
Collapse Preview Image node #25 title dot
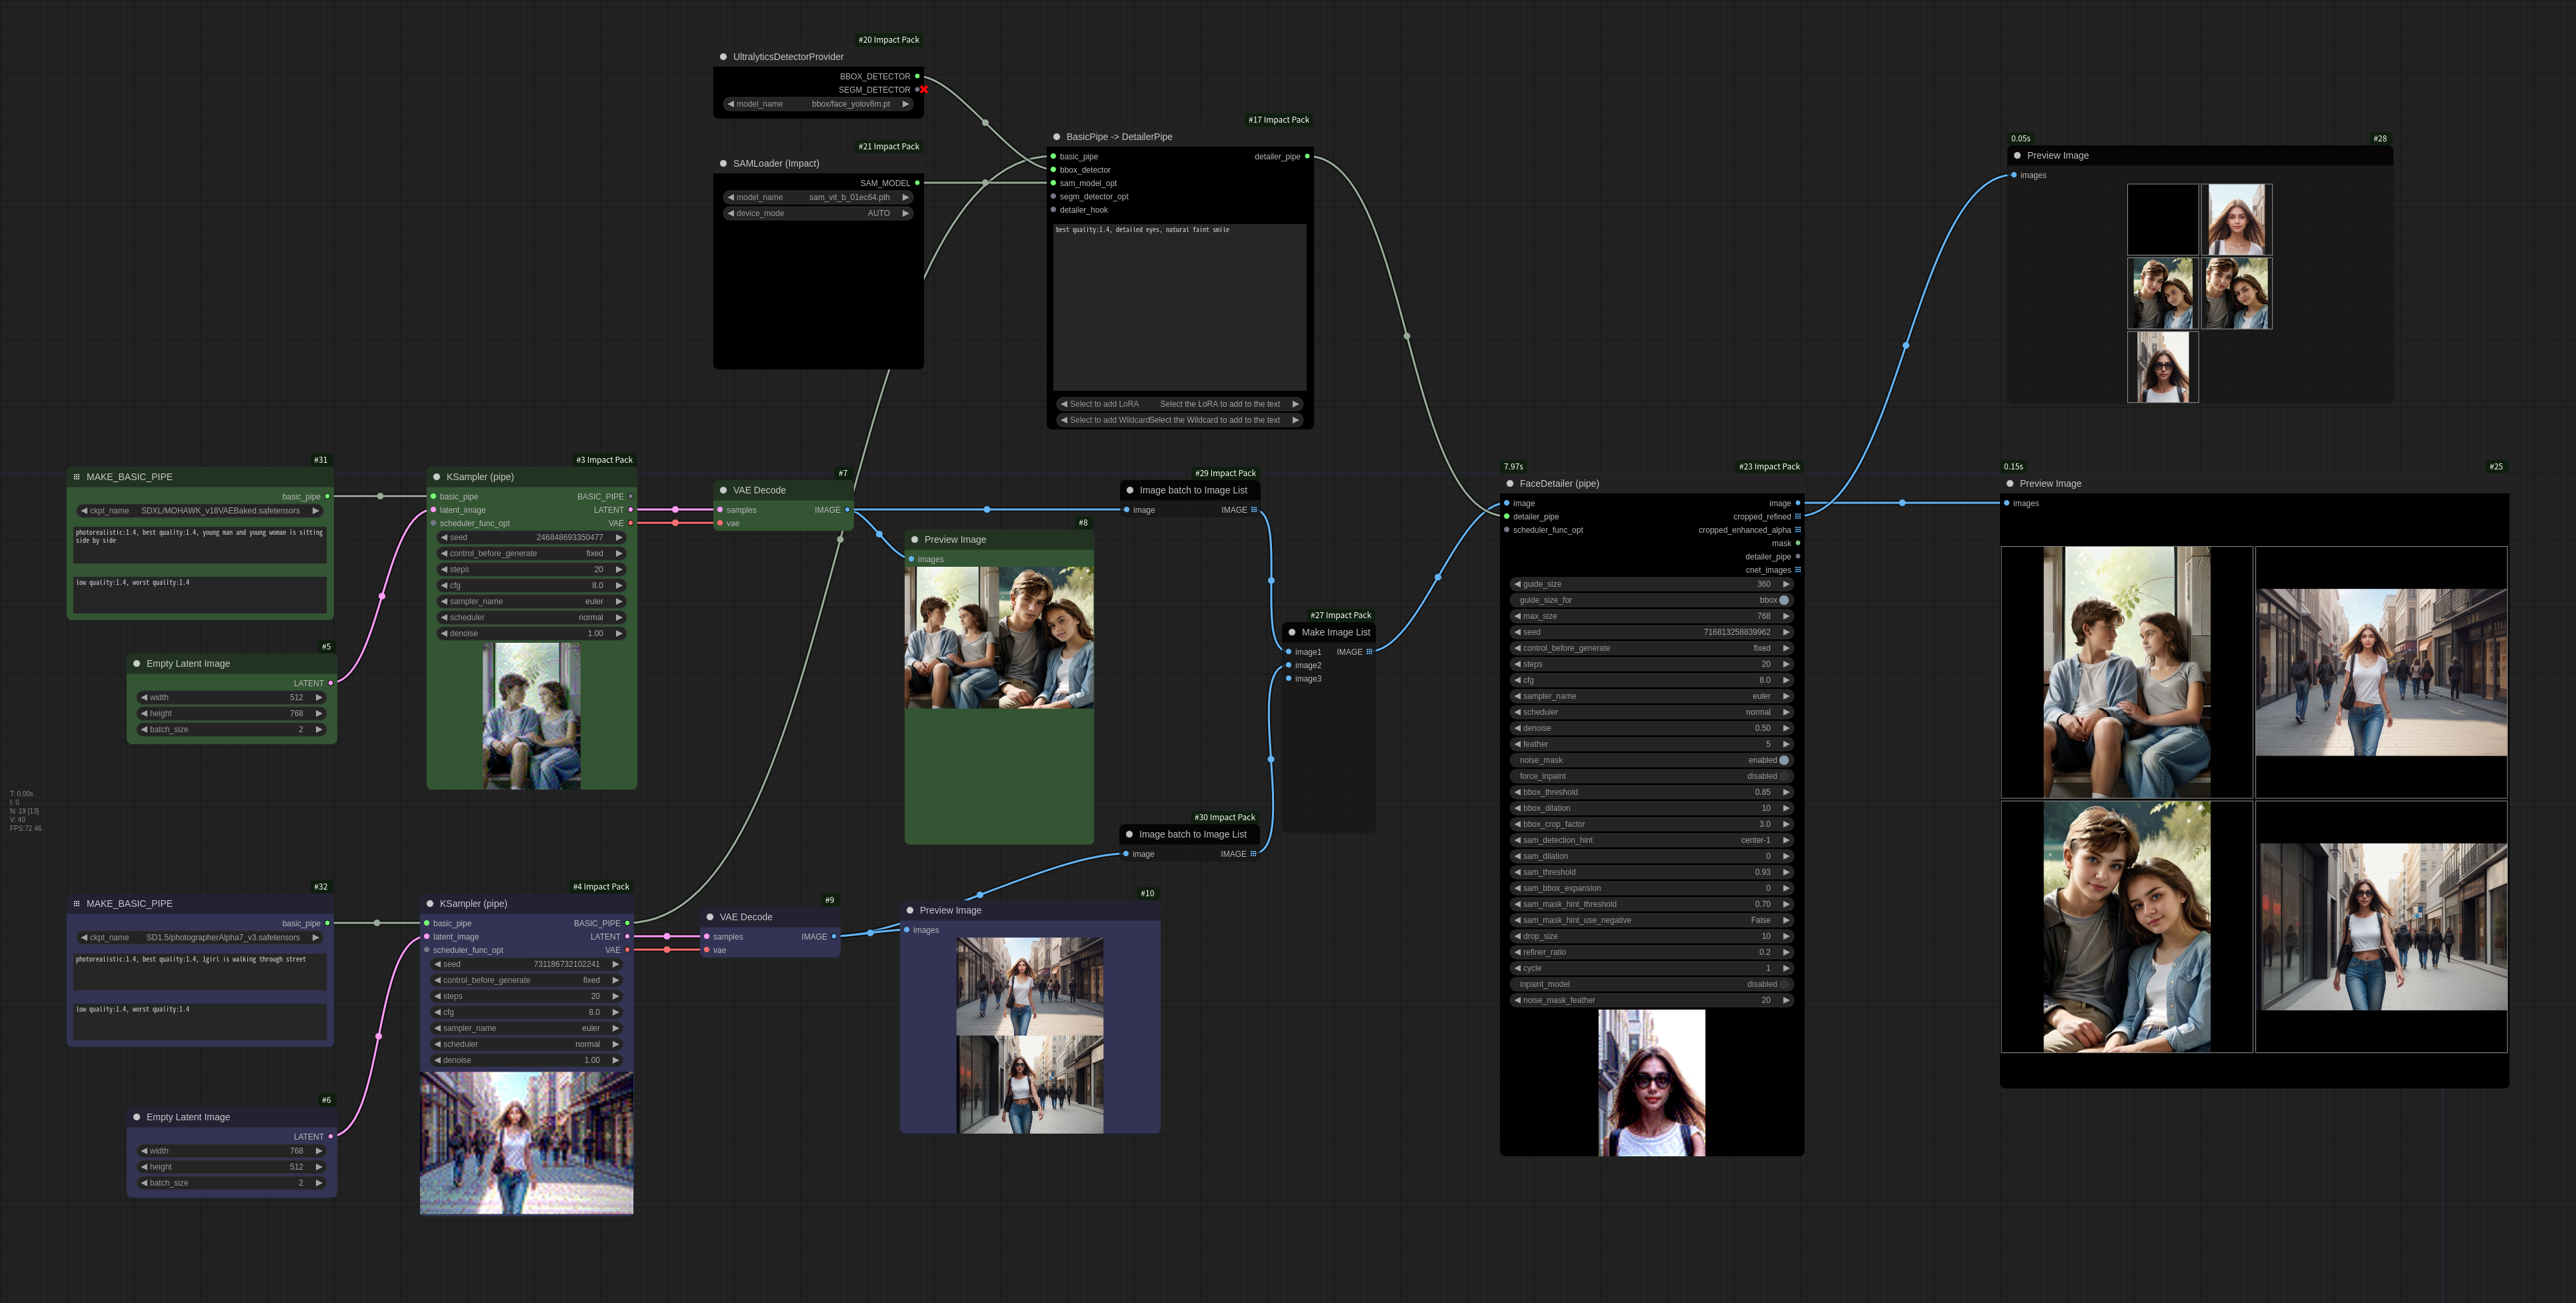coord(2010,484)
